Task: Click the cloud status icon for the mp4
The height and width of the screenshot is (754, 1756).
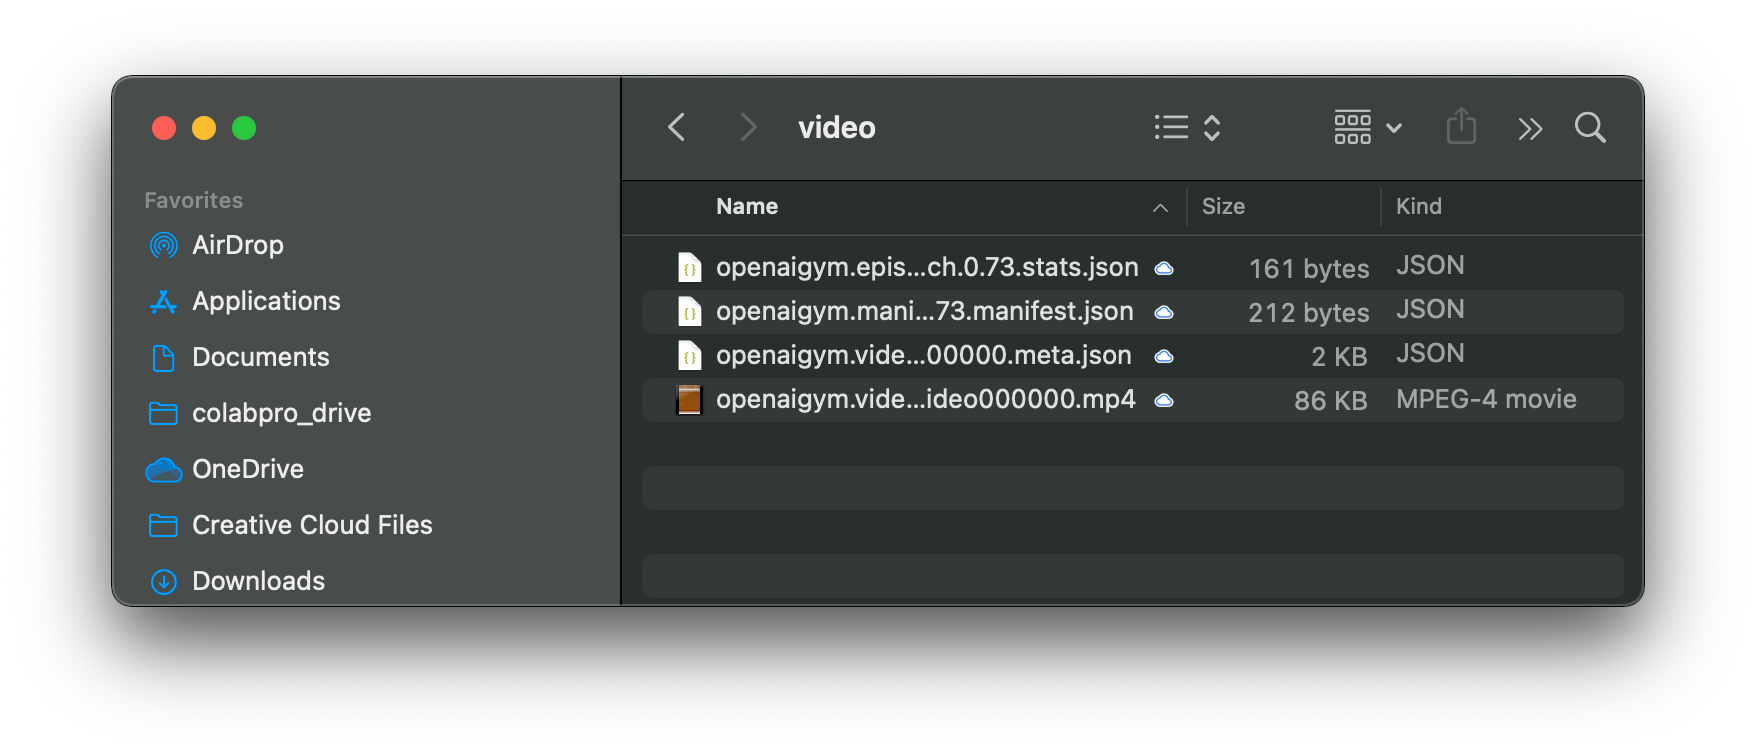Action: 1164,400
